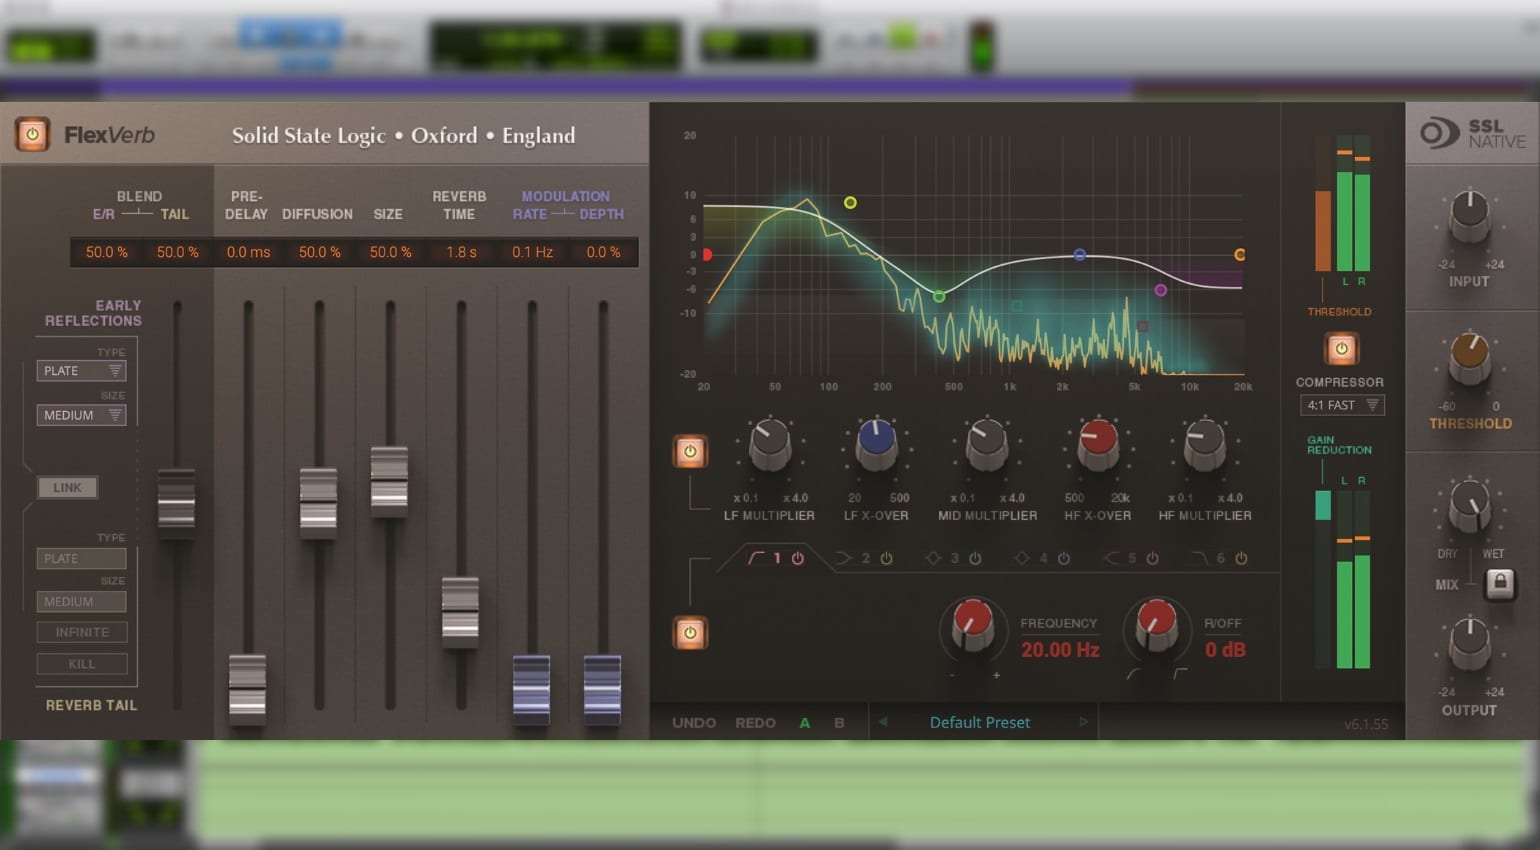Click the Default Preset name field
The width and height of the screenshot is (1540, 850).
pyautogui.click(x=979, y=722)
